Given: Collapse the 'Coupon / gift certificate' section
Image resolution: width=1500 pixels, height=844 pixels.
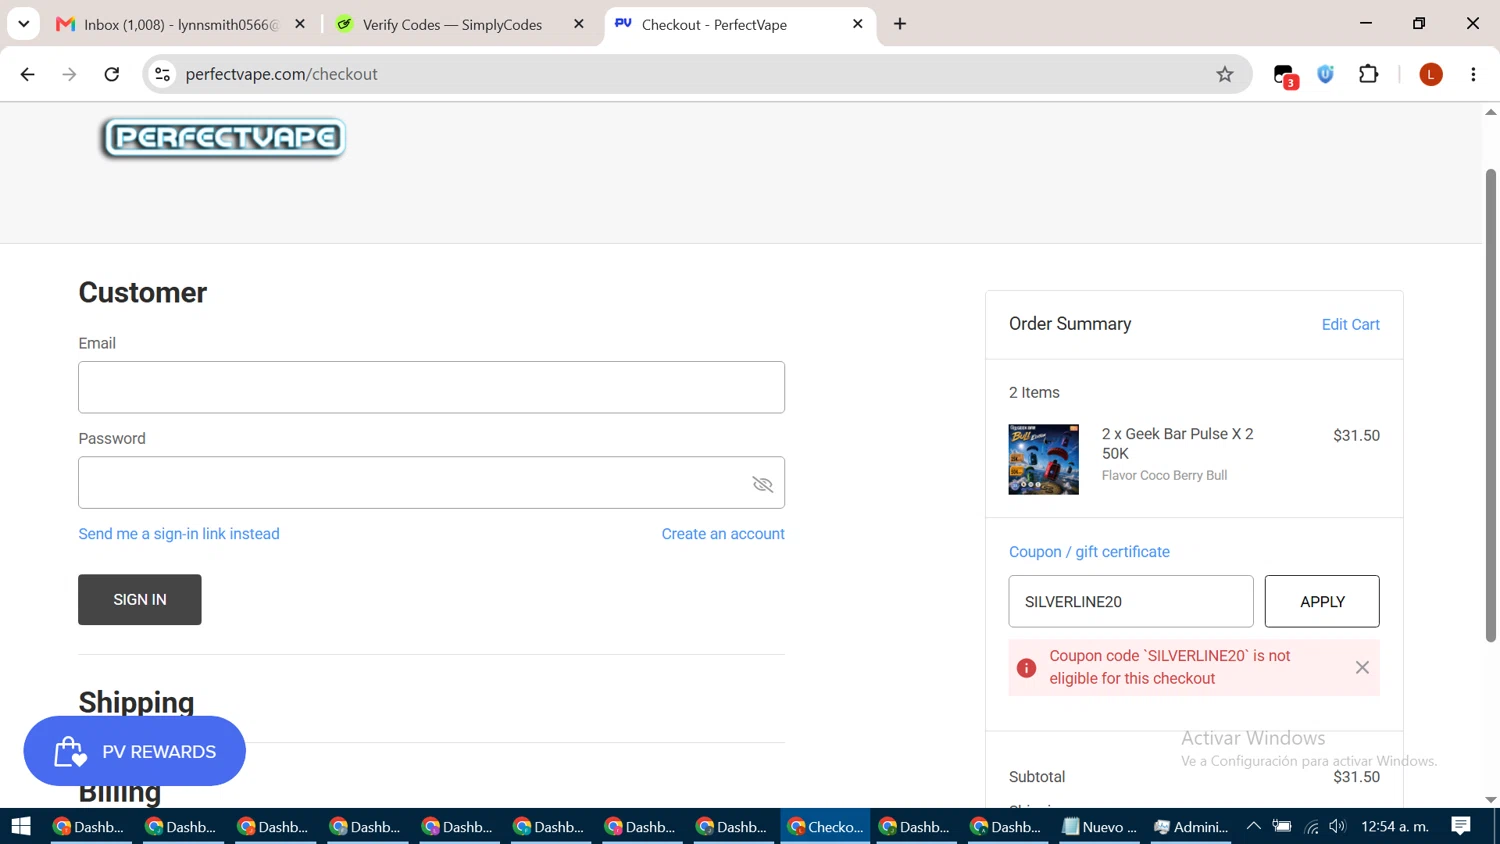Looking at the screenshot, I should click(x=1089, y=552).
